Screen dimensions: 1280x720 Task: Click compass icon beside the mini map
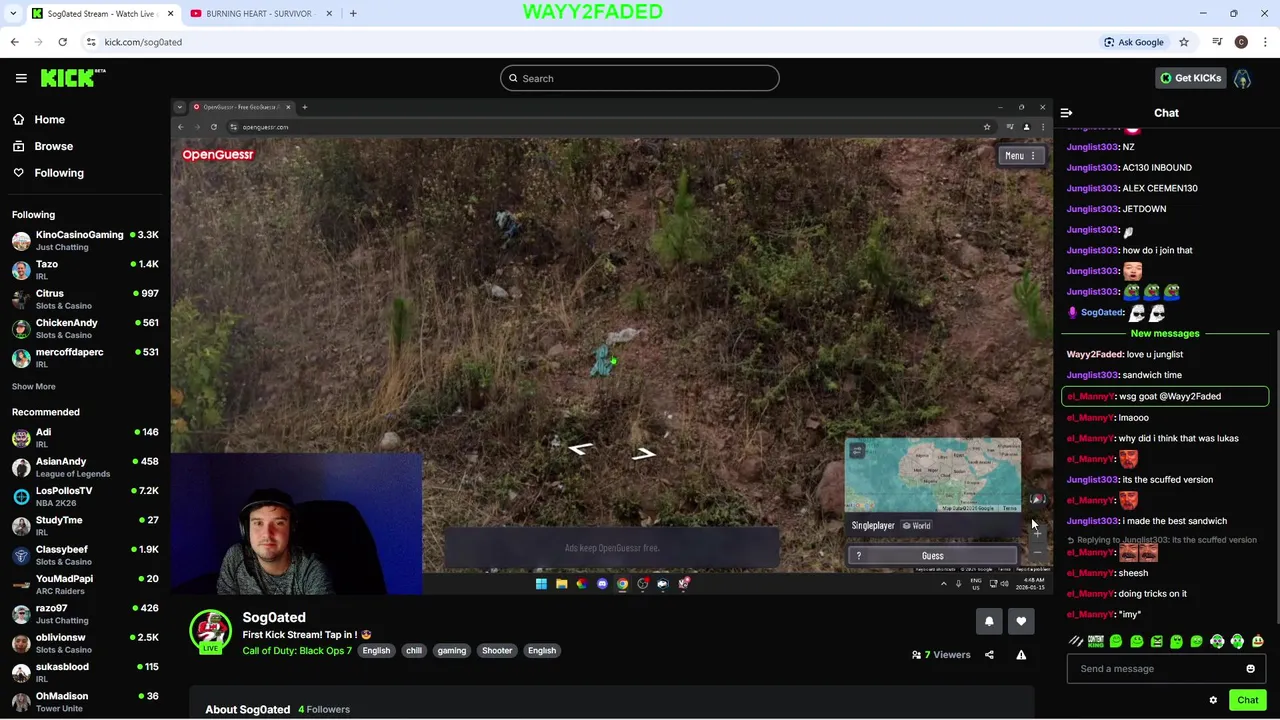[x=1037, y=499]
